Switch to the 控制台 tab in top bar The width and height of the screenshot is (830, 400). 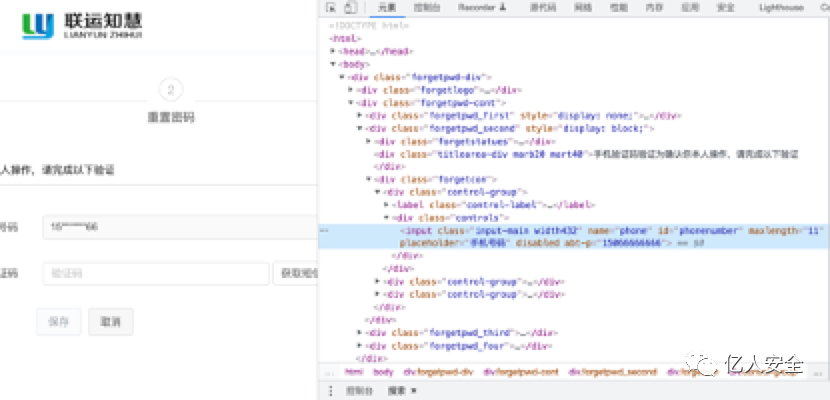(x=426, y=7)
